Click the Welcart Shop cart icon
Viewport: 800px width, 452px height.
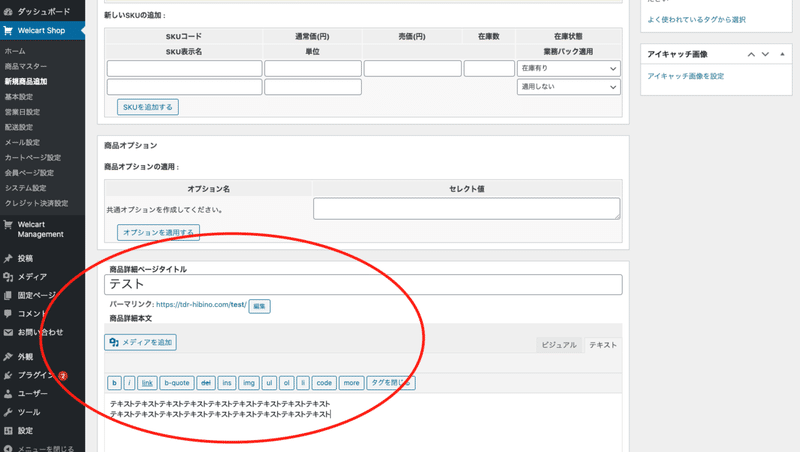[8, 31]
